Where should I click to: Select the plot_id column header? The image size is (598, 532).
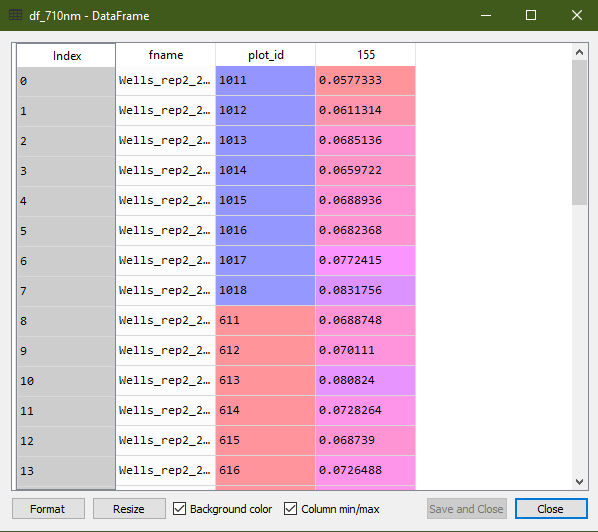(265, 55)
